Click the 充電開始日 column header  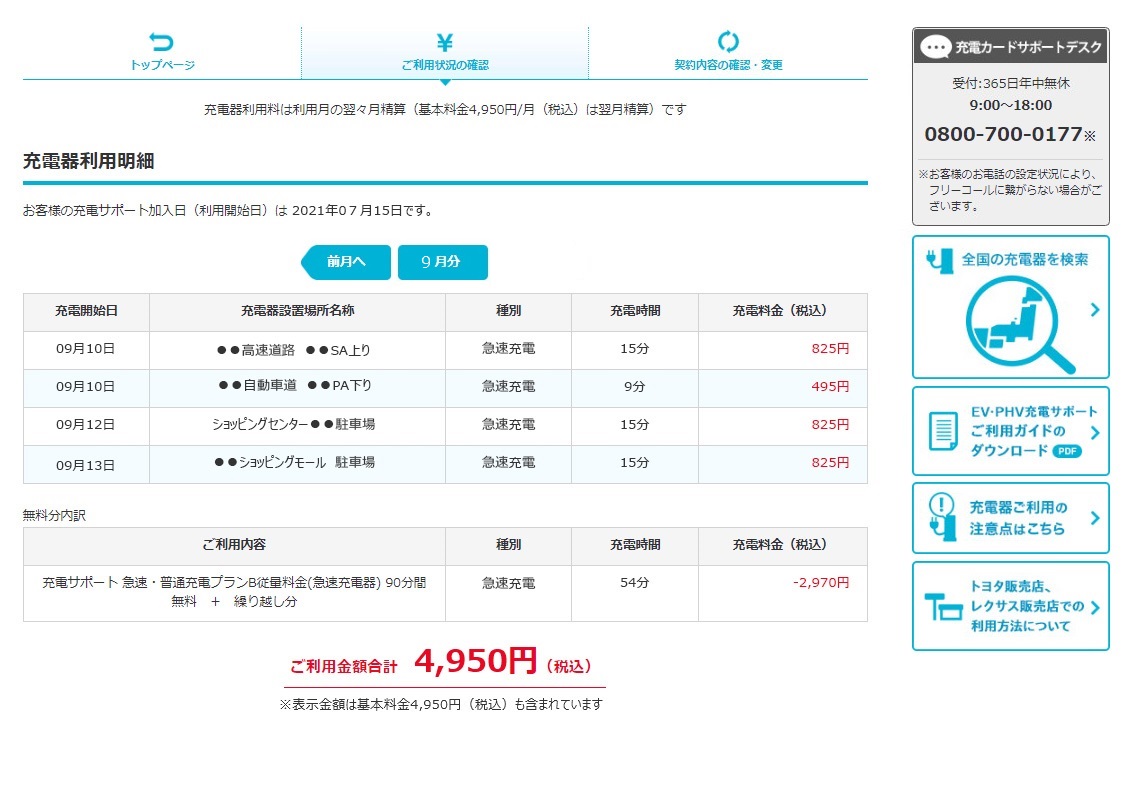pyautogui.click(x=87, y=312)
